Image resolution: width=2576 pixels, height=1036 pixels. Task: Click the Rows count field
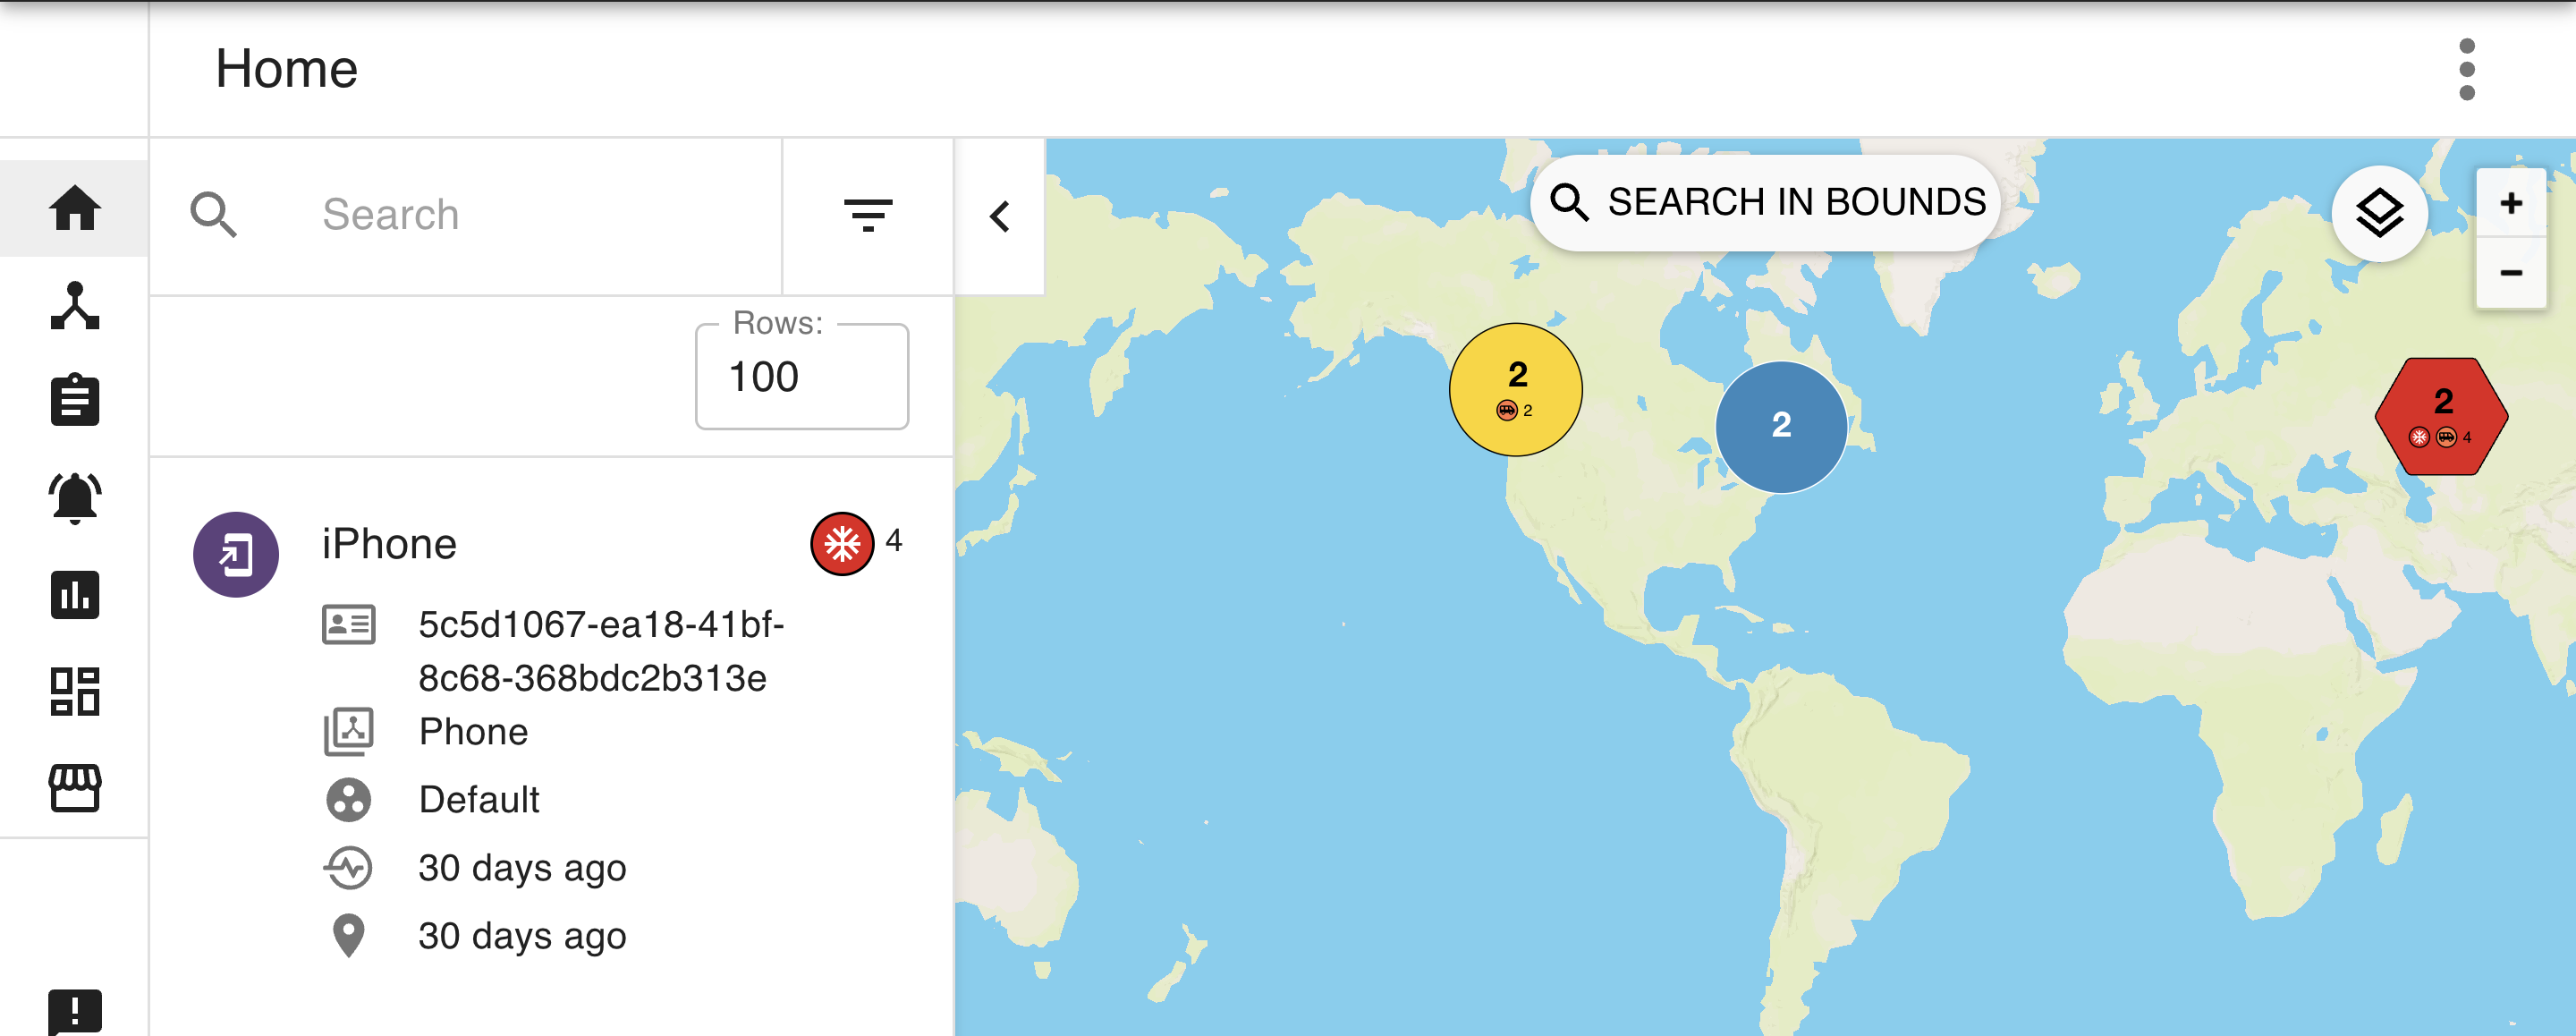coord(801,377)
